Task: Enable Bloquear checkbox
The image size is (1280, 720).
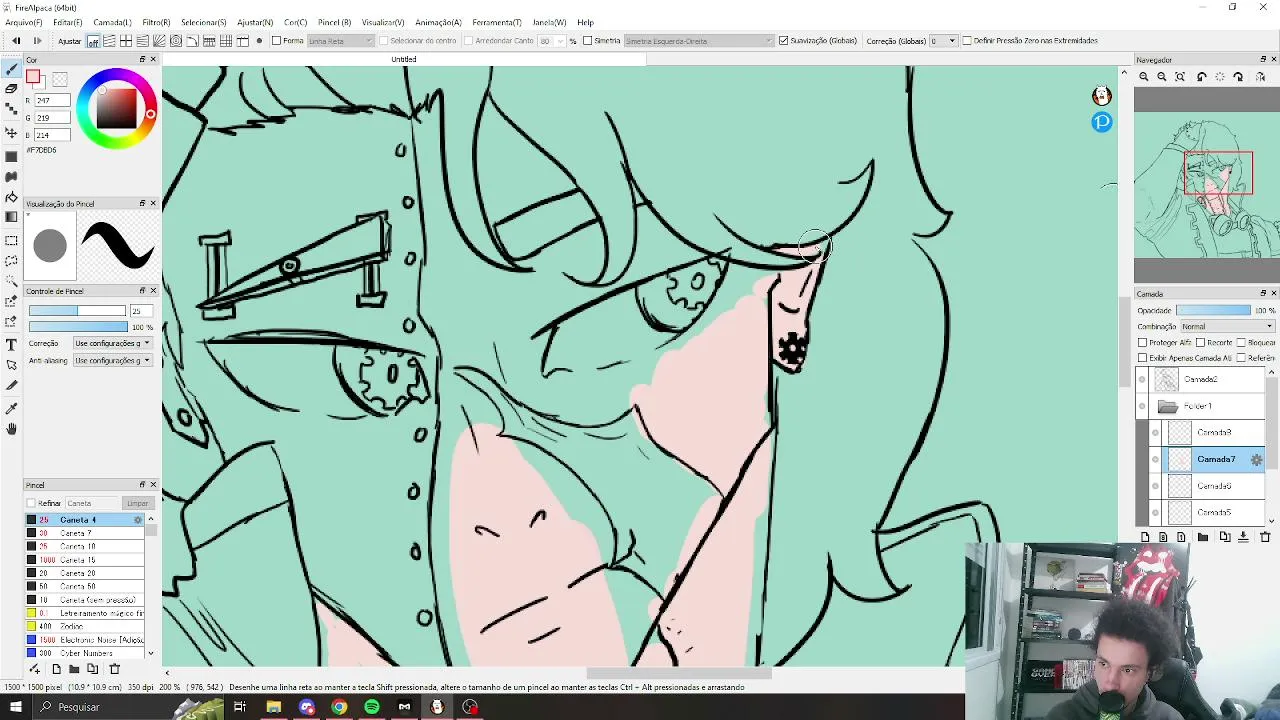Action: tap(1241, 343)
